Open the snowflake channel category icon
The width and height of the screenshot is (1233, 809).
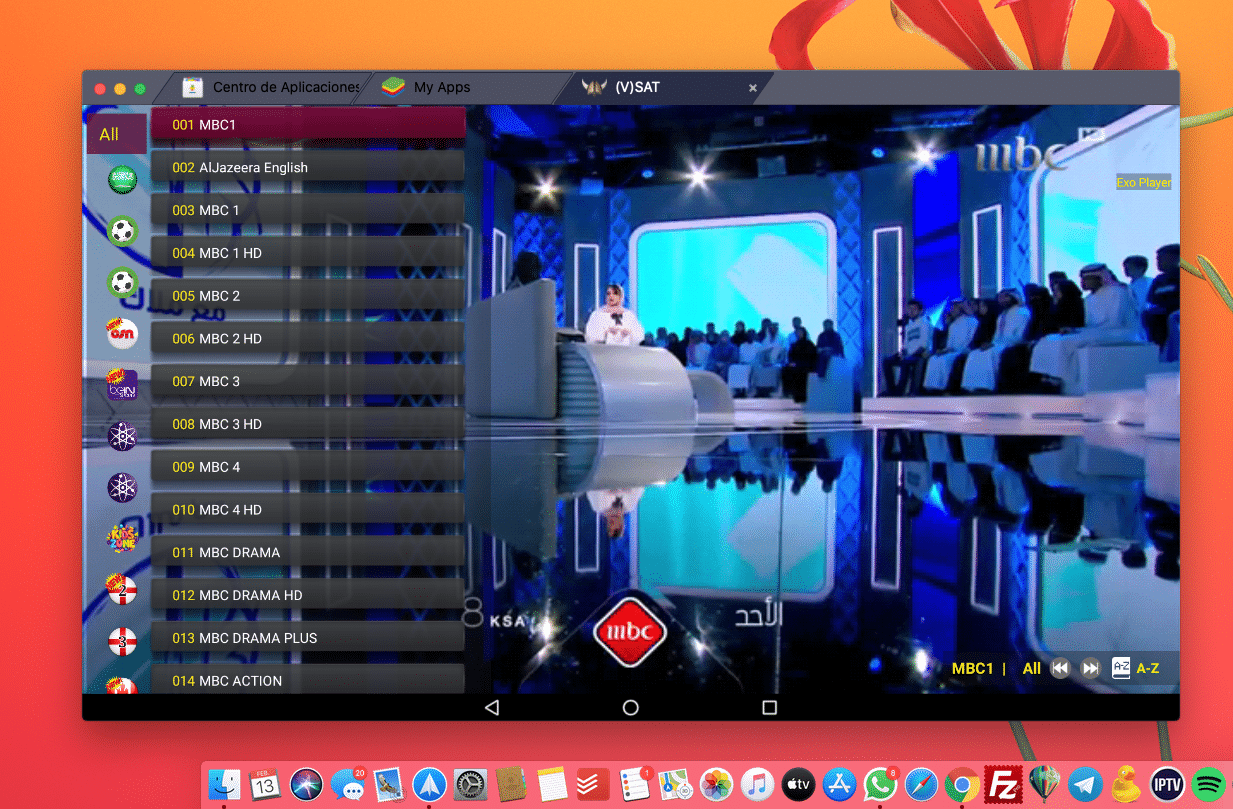click(x=121, y=435)
